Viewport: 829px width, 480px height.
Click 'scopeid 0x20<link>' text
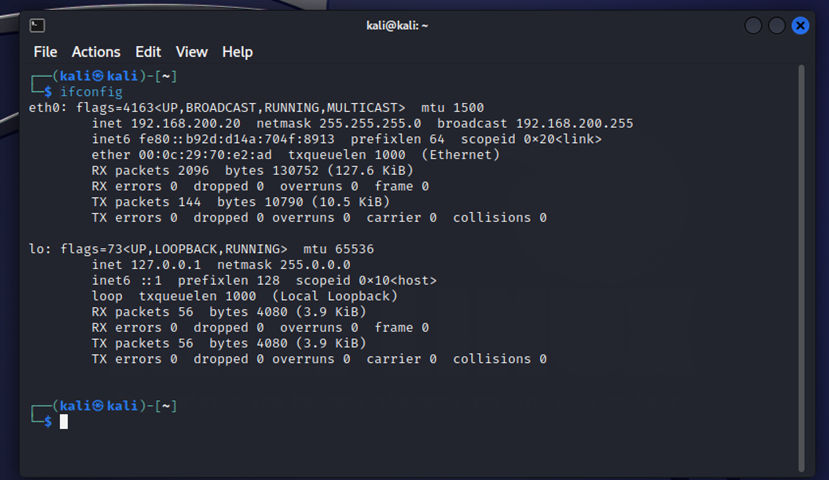[531, 139]
